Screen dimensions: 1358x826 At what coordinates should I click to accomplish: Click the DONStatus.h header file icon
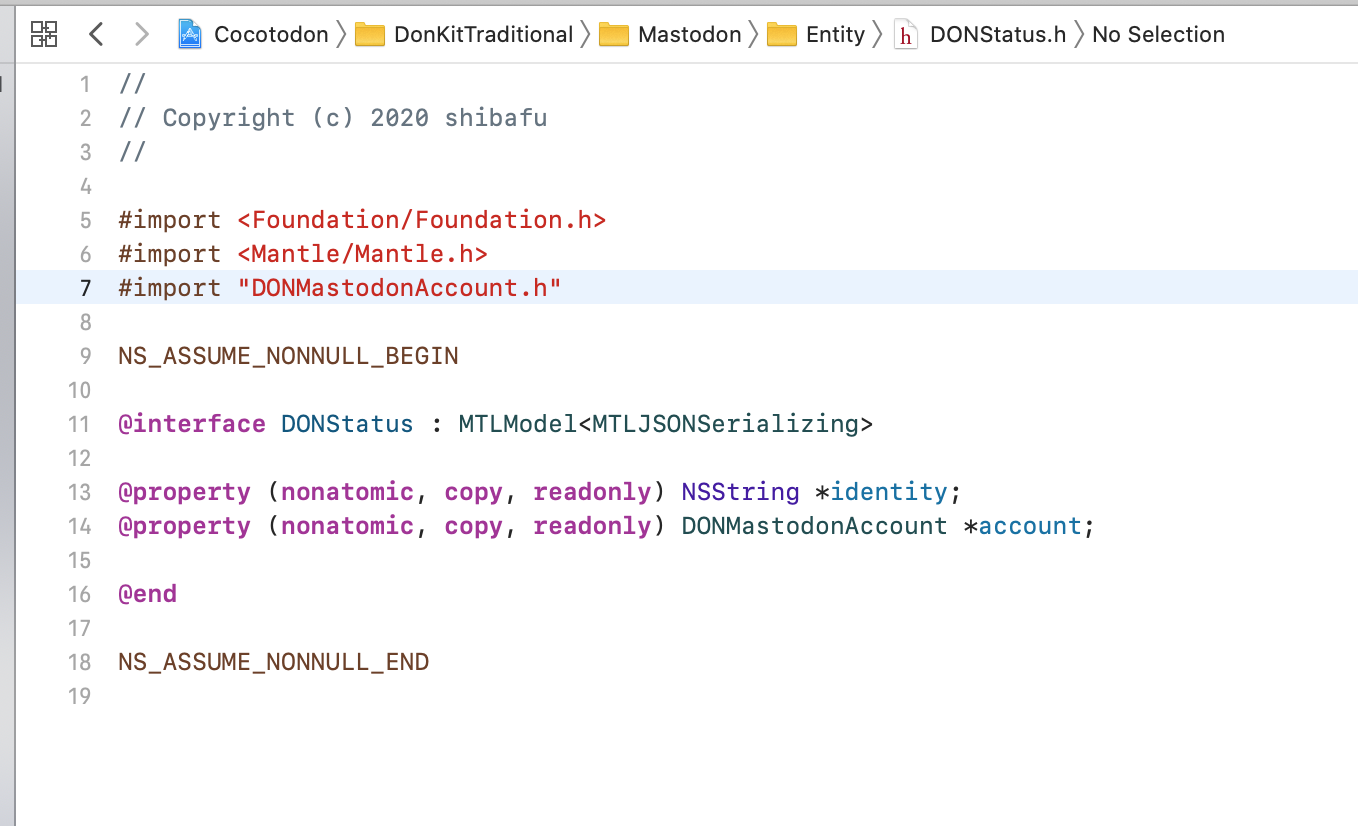coord(905,35)
